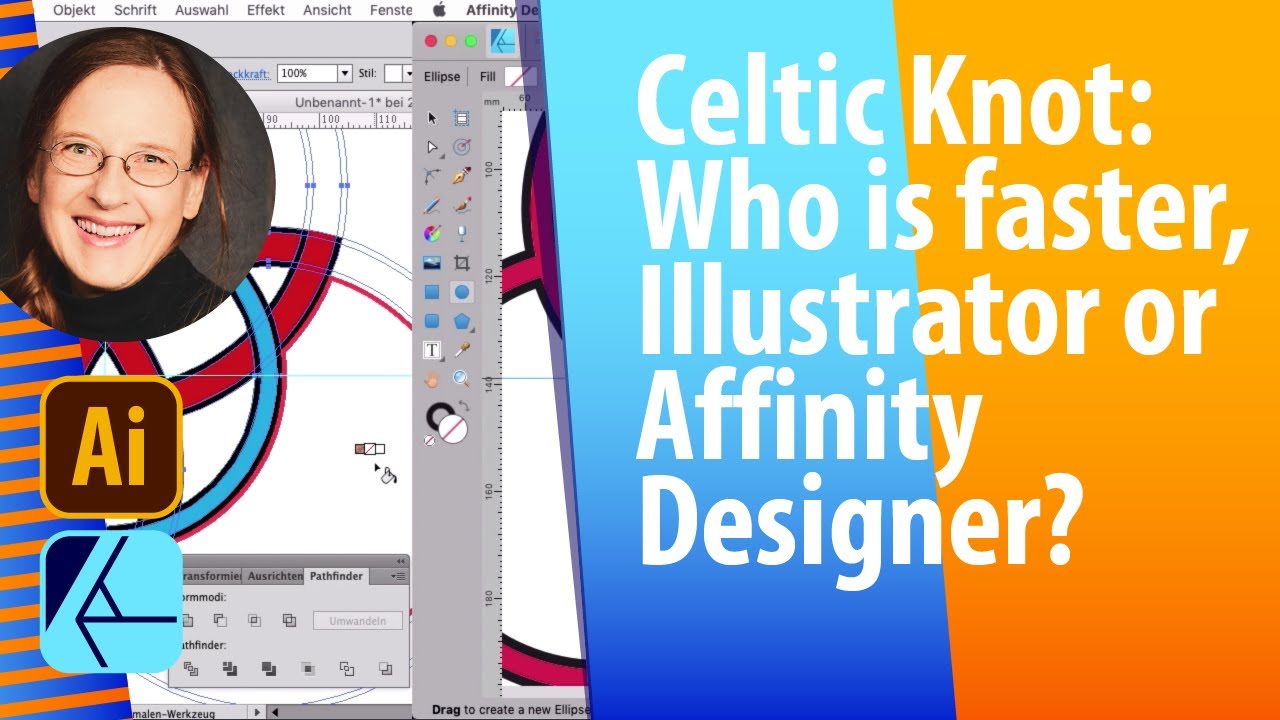Screen dimensions: 1280x720
Task: Select the Color Picker eyedropper tool
Action: [x=461, y=350]
